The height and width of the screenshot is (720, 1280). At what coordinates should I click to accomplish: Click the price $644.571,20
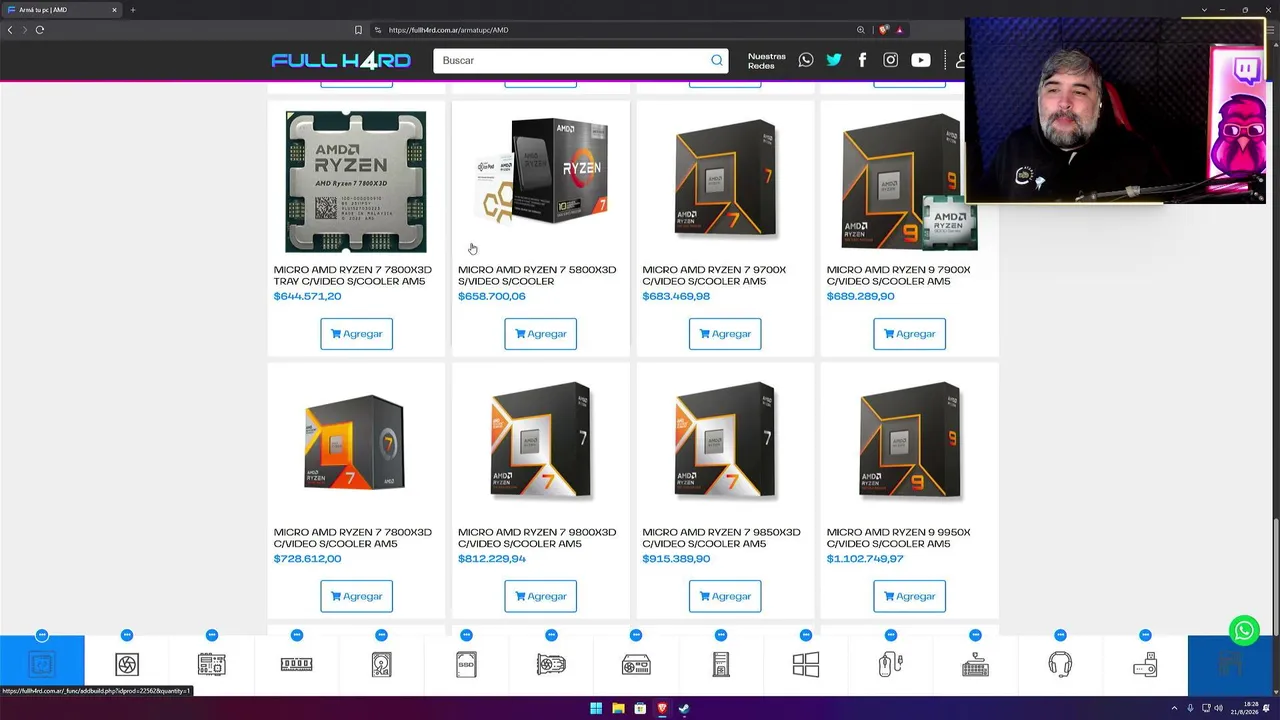point(307,296)
